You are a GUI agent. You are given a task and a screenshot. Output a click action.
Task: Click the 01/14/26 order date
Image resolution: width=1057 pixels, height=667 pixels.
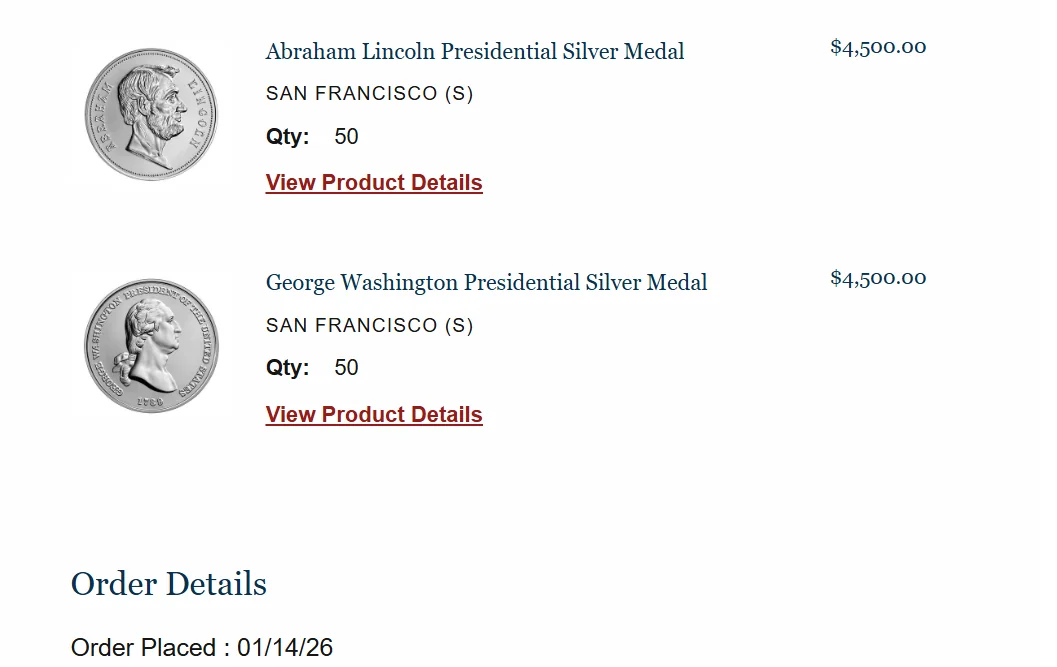tap(285, 648)
